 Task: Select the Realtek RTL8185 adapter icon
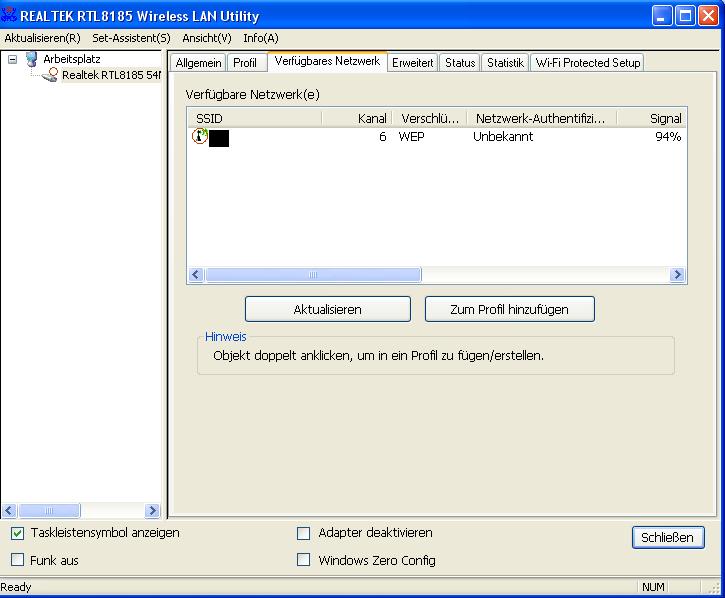click(x=50, y=75)
